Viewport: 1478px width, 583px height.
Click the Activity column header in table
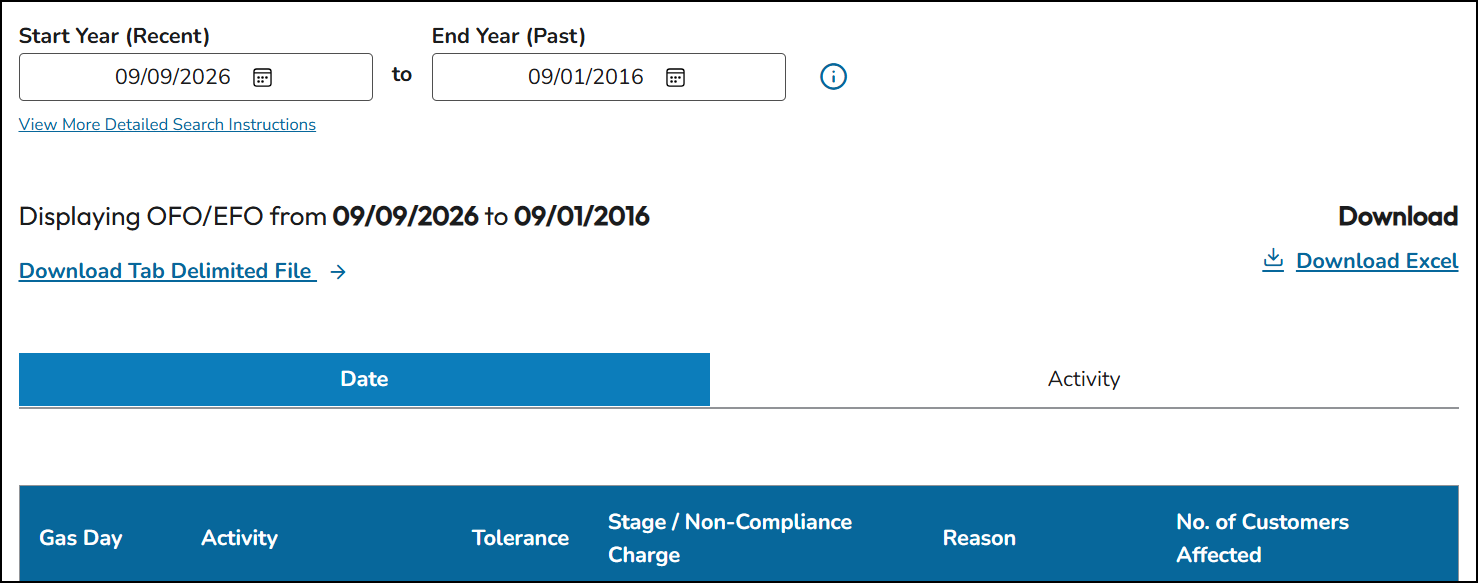pos(239,538)
